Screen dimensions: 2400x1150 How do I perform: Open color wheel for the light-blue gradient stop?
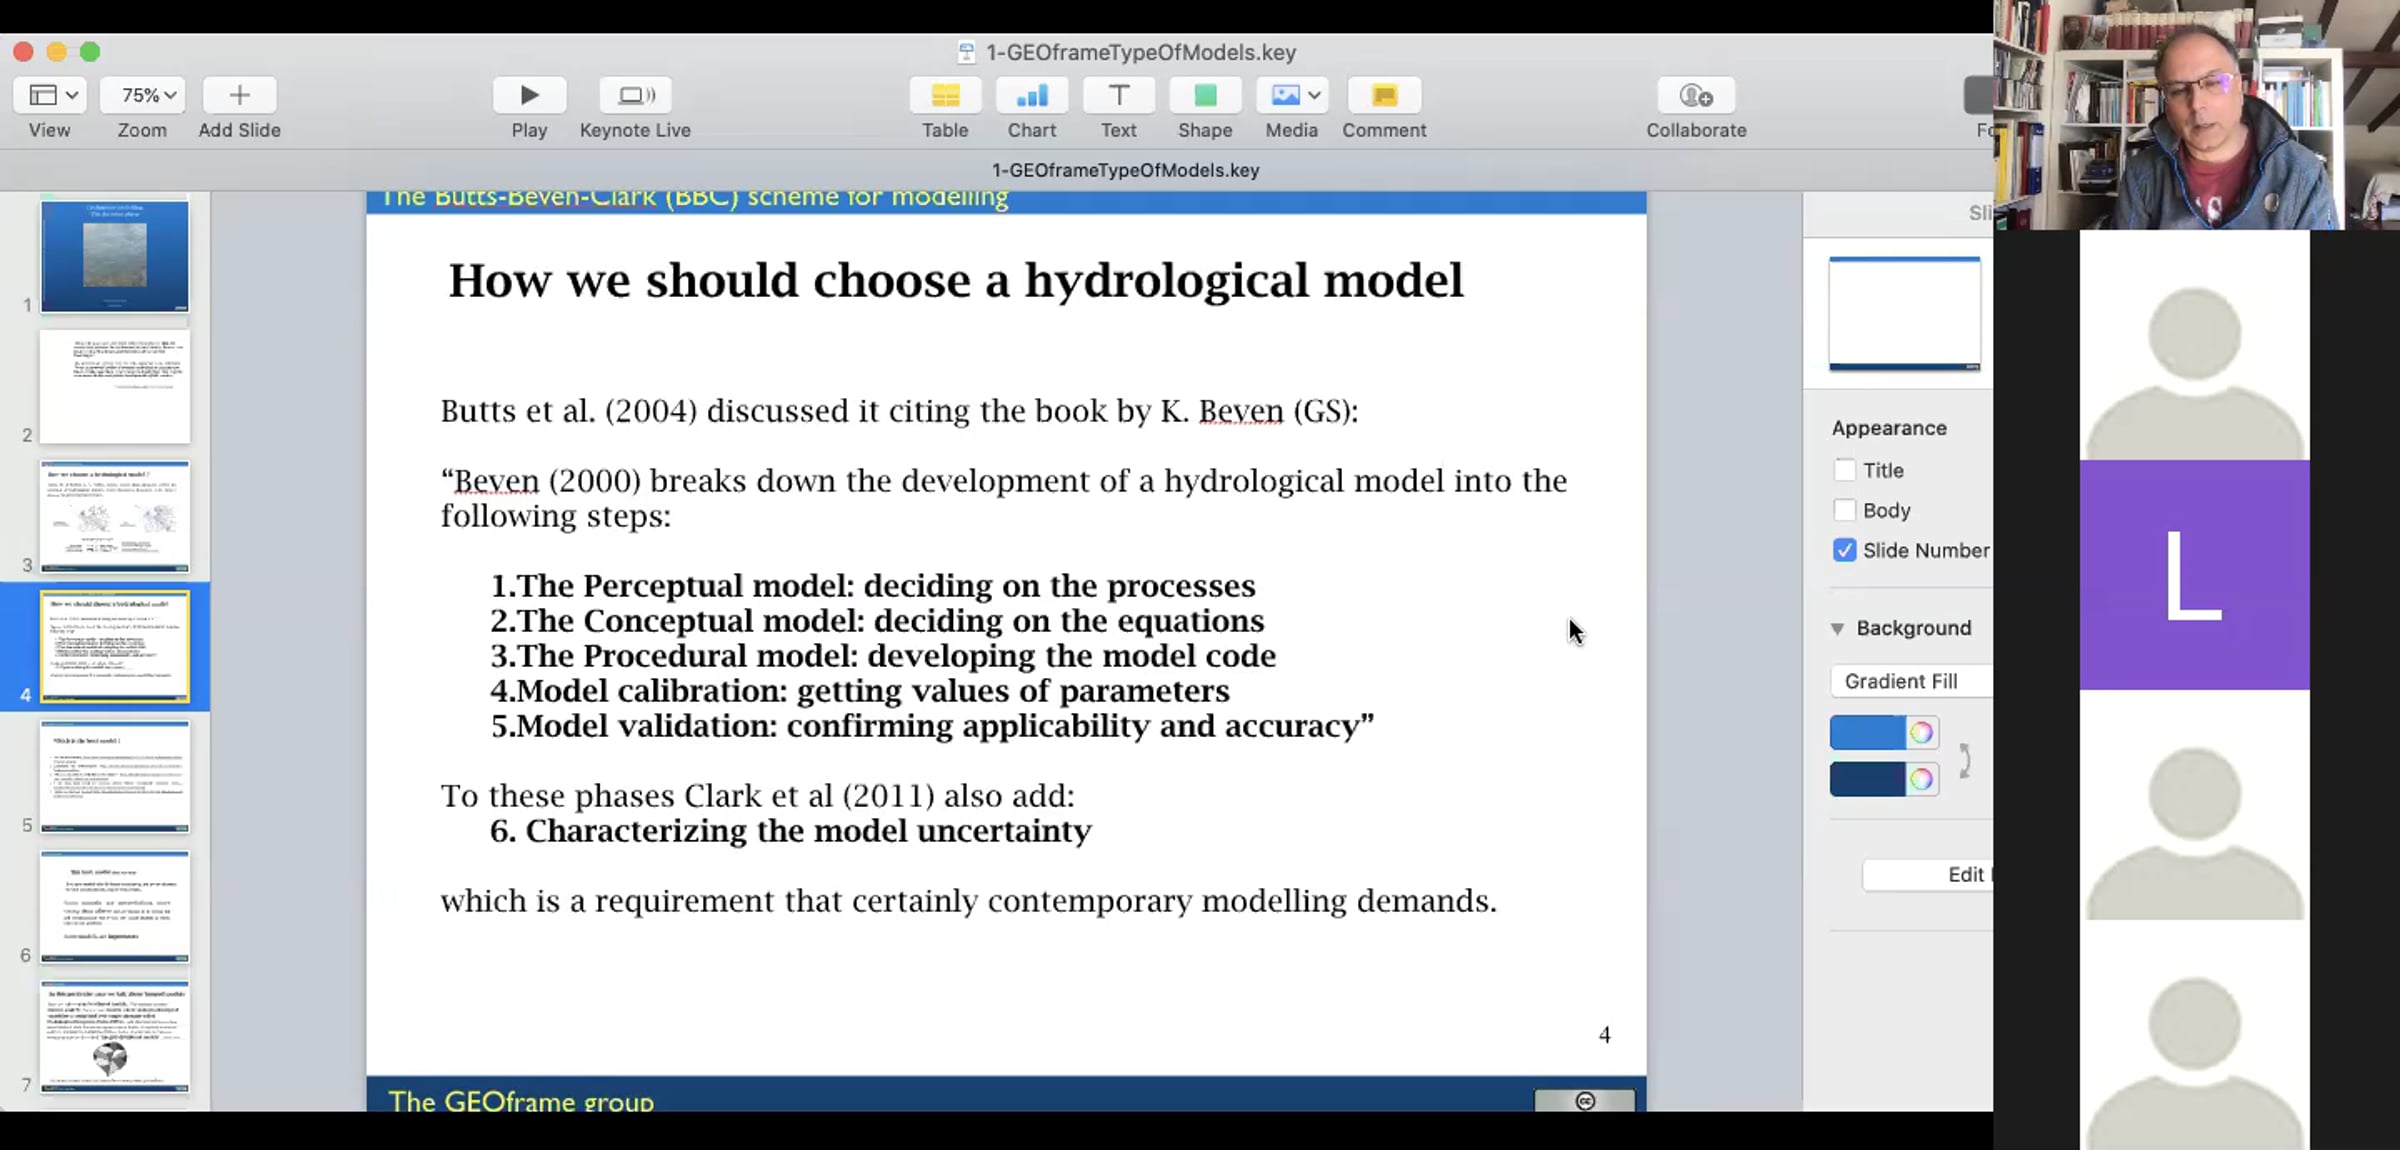[1921, 733]
